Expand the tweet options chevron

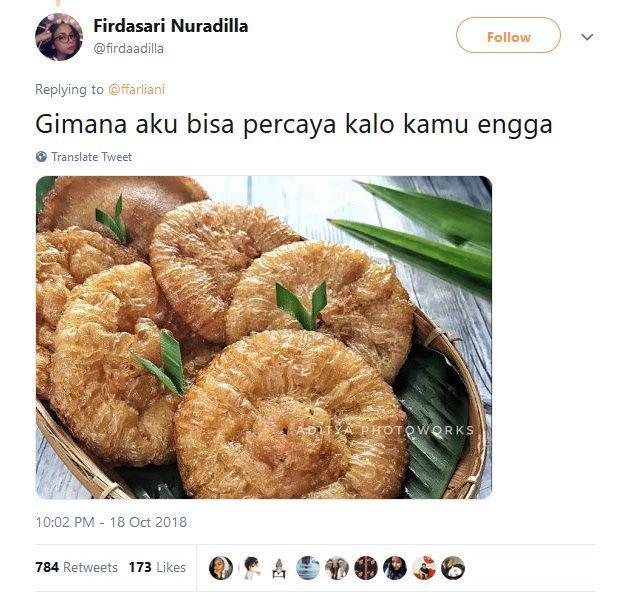(x=587, y=37)
